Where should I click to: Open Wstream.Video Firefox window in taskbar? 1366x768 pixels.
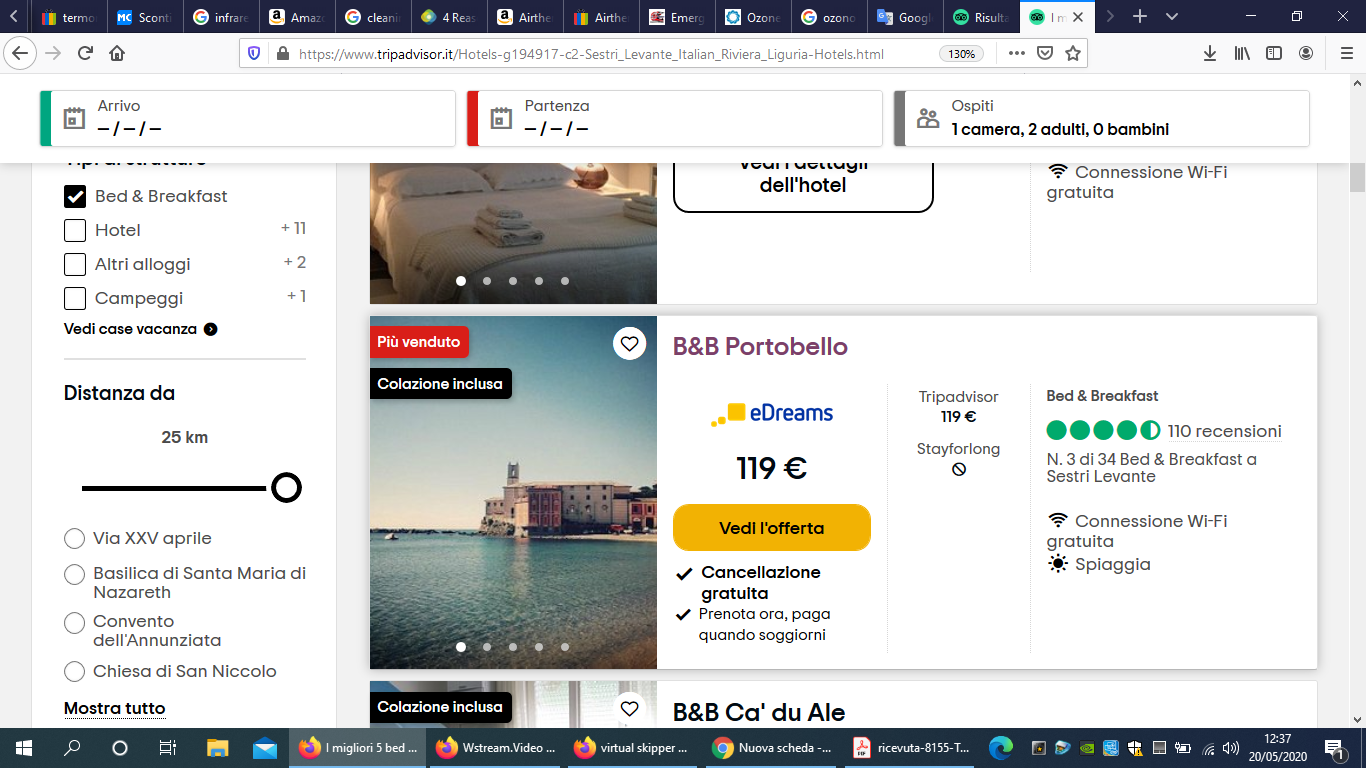pyautogui.click(x=496, y=747)
